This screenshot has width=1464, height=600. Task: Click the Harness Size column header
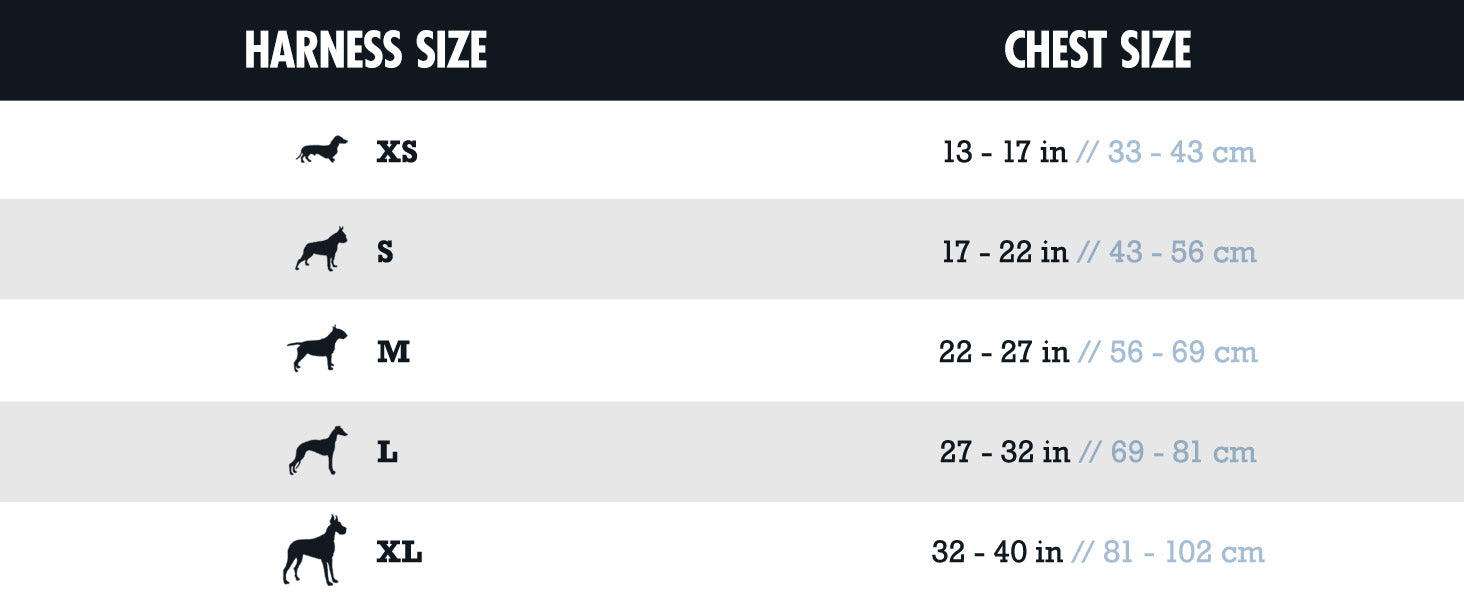click(x=366, y=50)
